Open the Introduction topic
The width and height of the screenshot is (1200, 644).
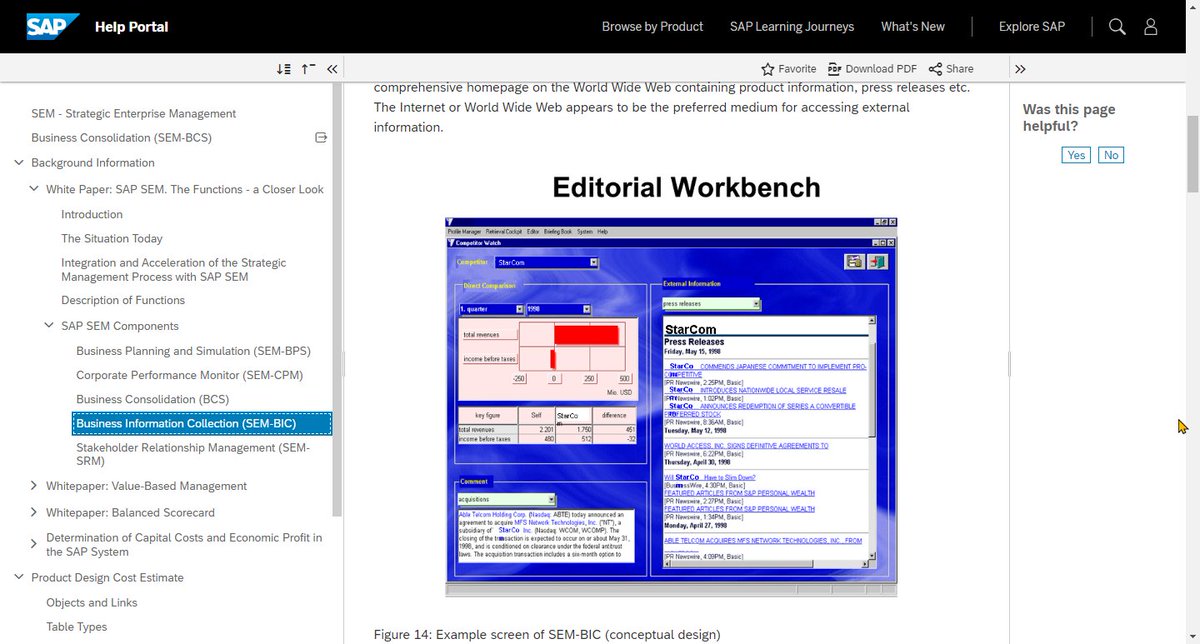click(x=92, y=214)
